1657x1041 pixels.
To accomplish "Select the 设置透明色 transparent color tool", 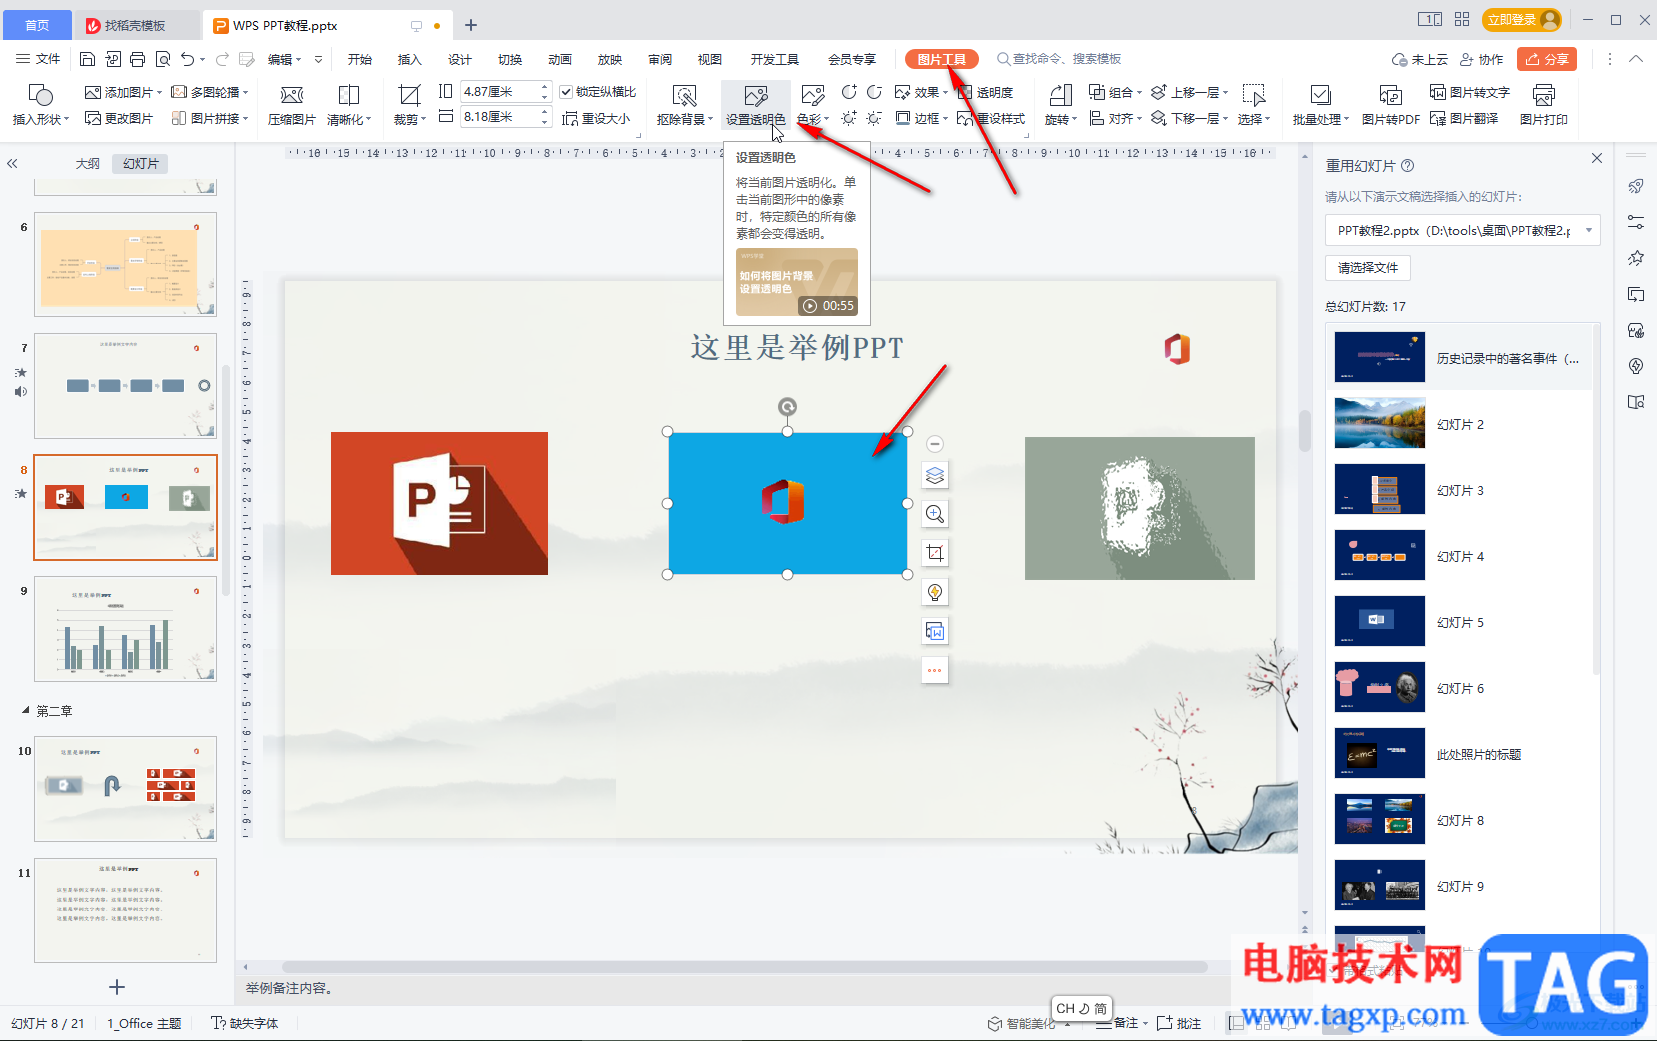I will click(x=756, y=105).
